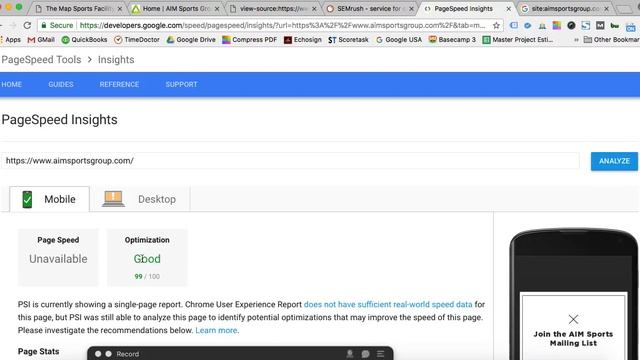The width and height of the screenshot is (640, 360).
Task: Open the Master Project Esti... bookmark
Action: pos(518,40)
